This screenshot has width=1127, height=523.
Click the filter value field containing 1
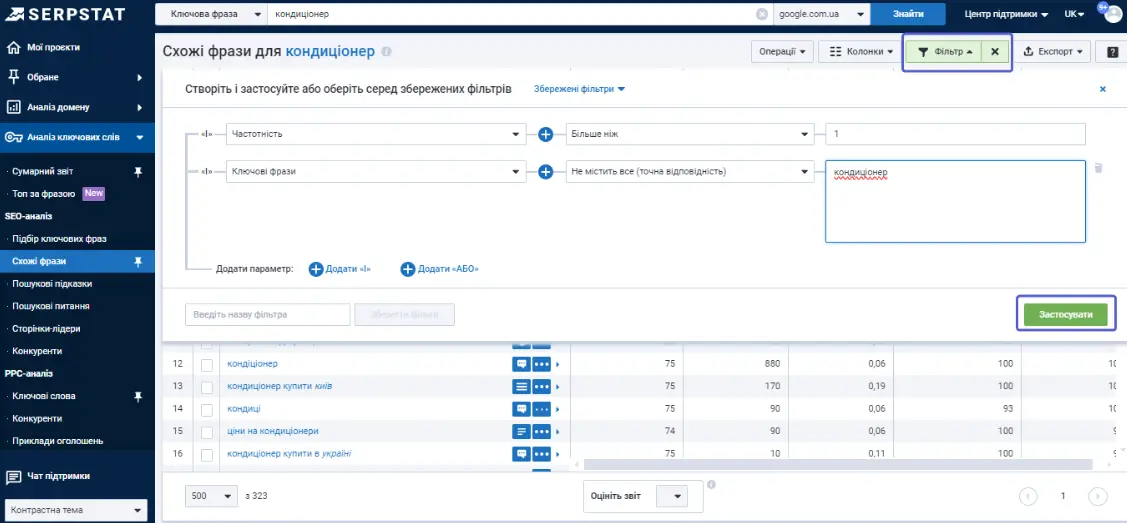click(955, 134)
